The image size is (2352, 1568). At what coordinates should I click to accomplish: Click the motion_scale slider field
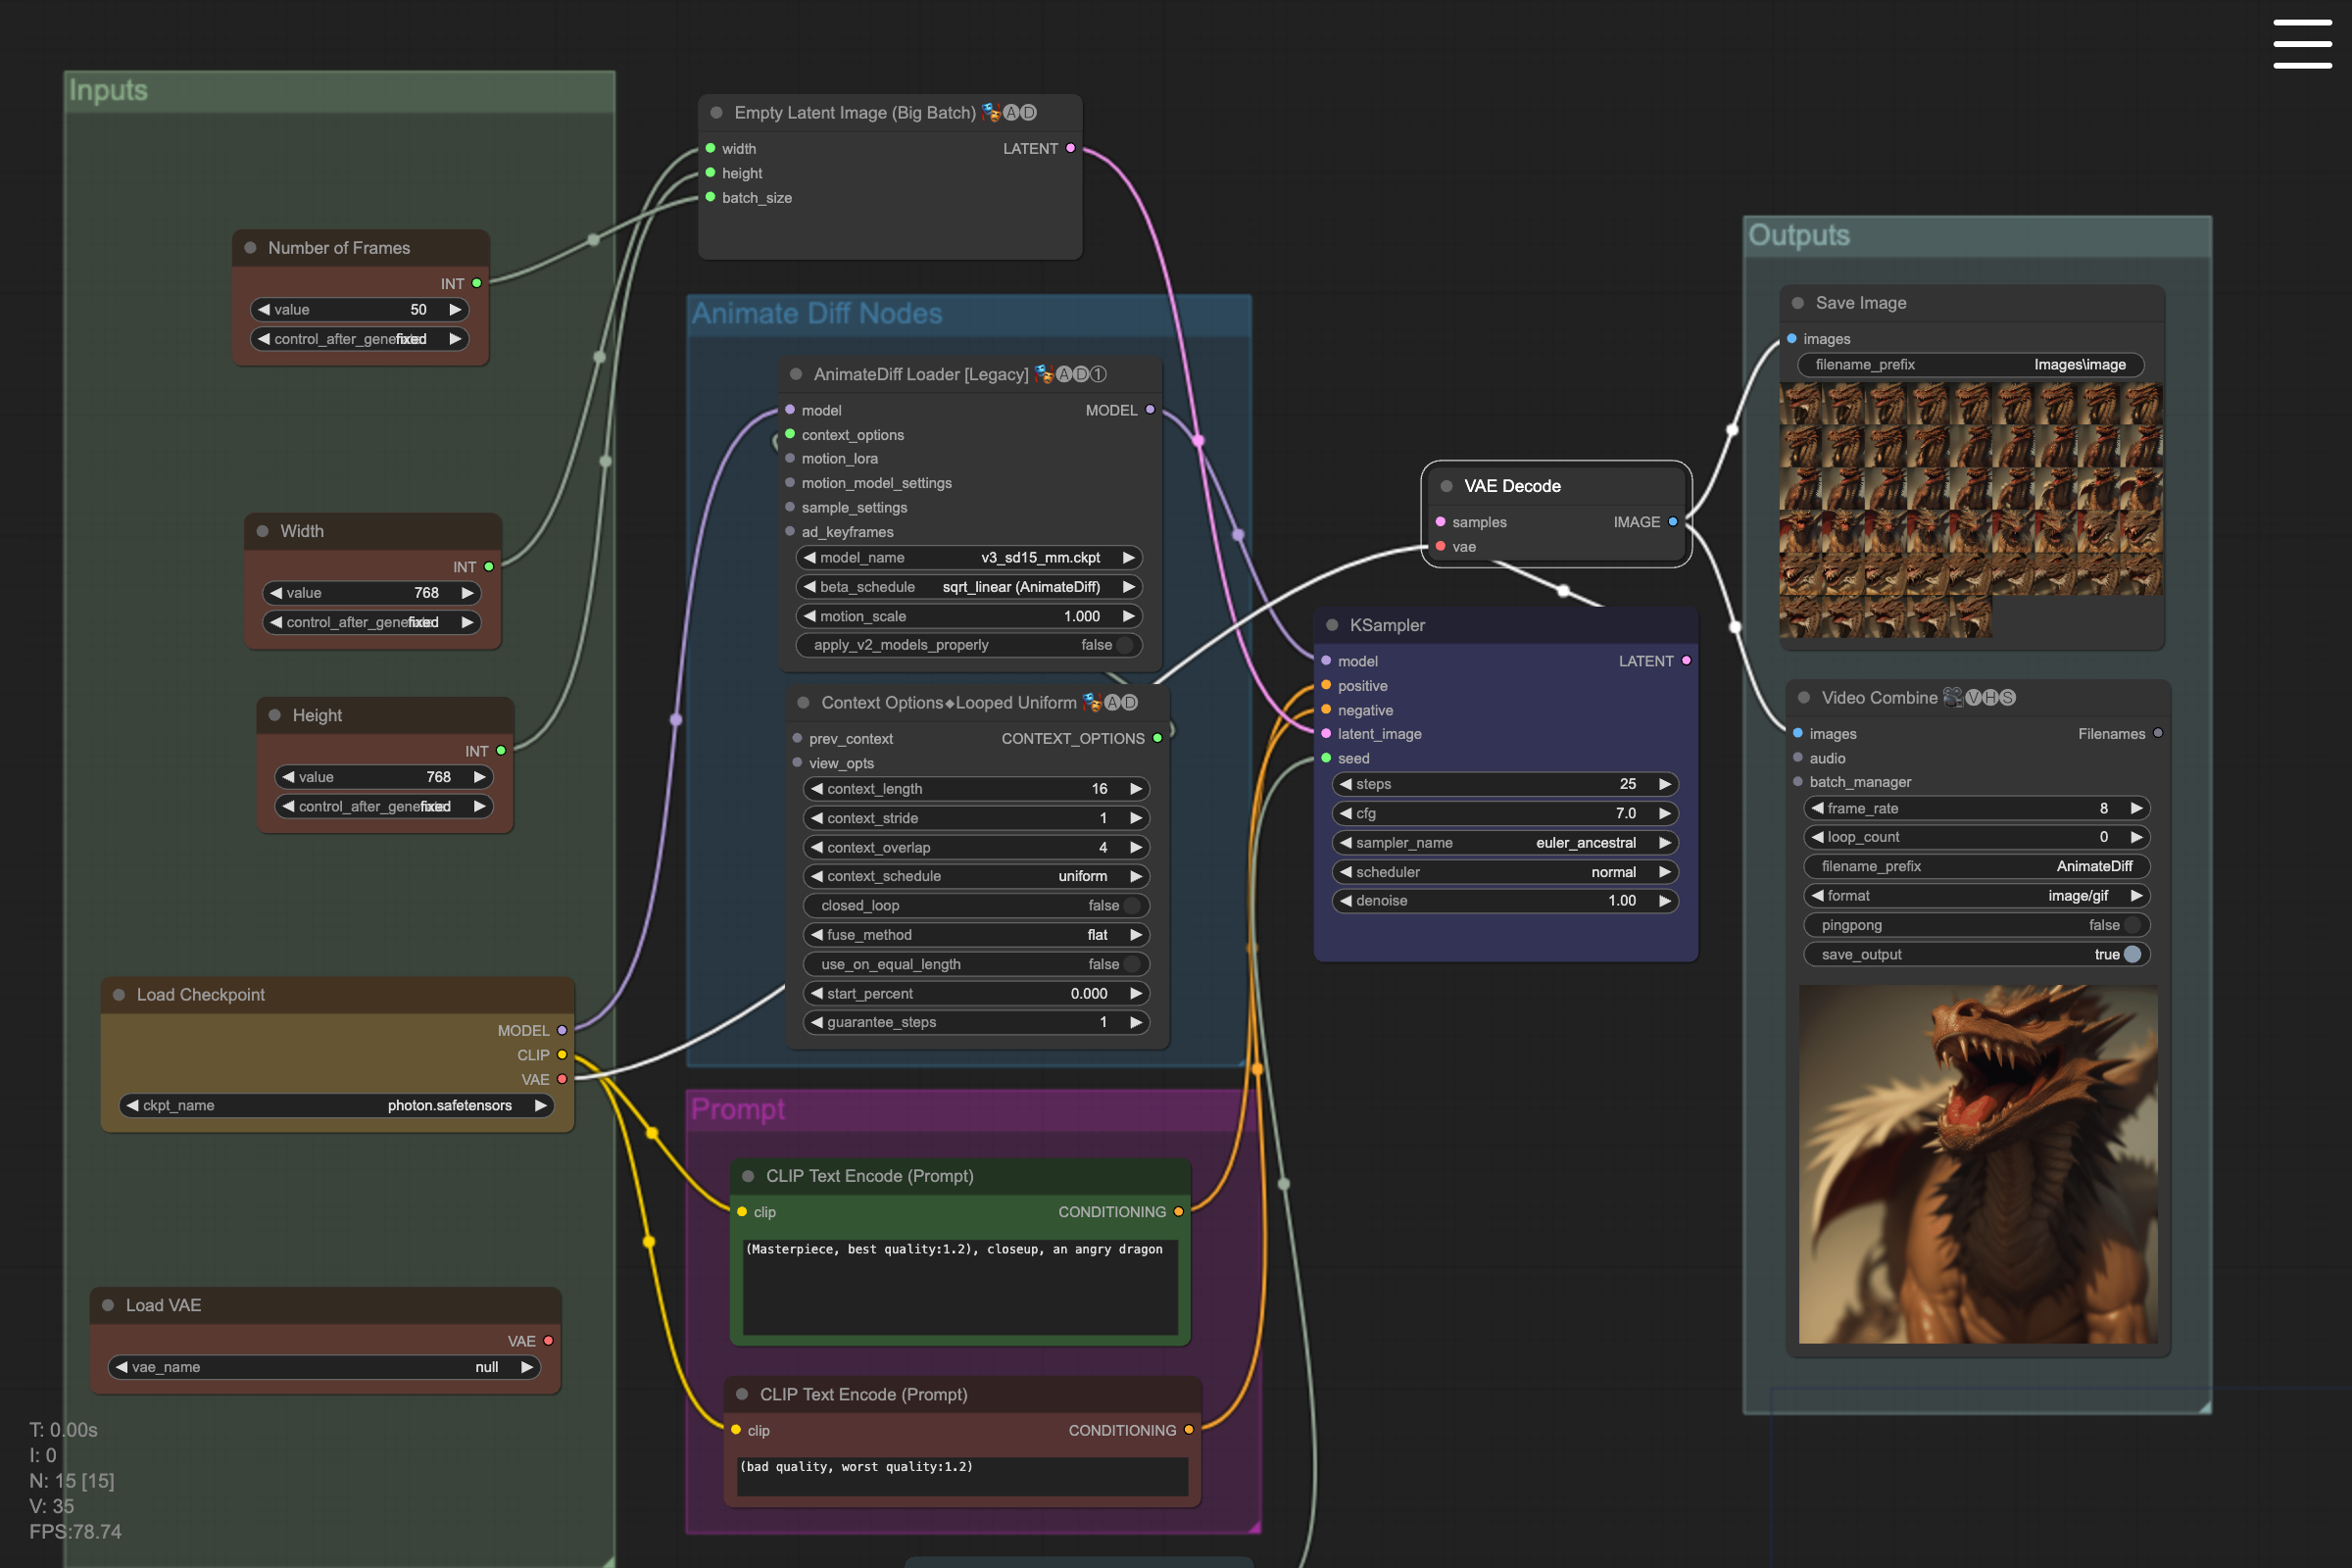pos(968,616)
